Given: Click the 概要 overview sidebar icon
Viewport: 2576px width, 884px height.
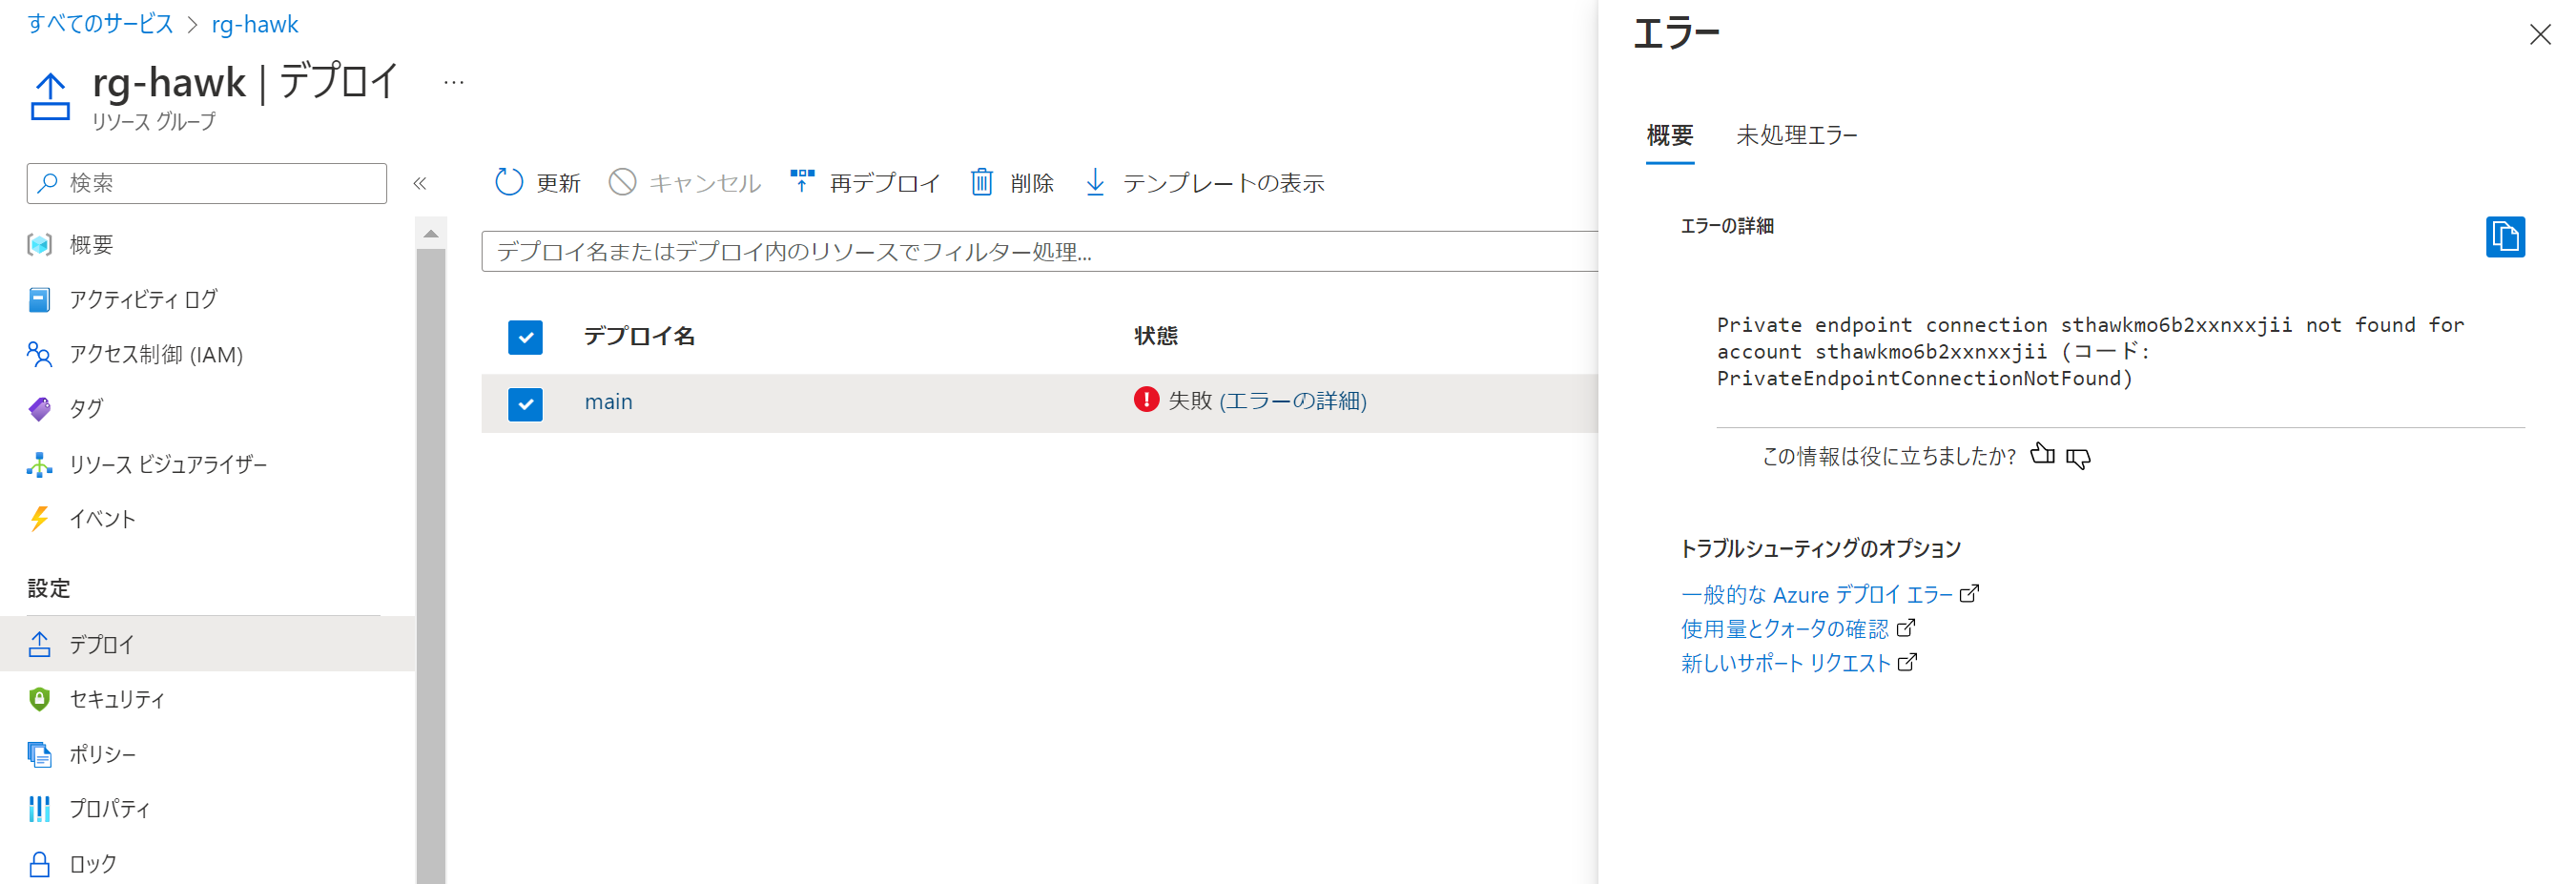Looking at the screenshot, I should [x=39, y=245].
